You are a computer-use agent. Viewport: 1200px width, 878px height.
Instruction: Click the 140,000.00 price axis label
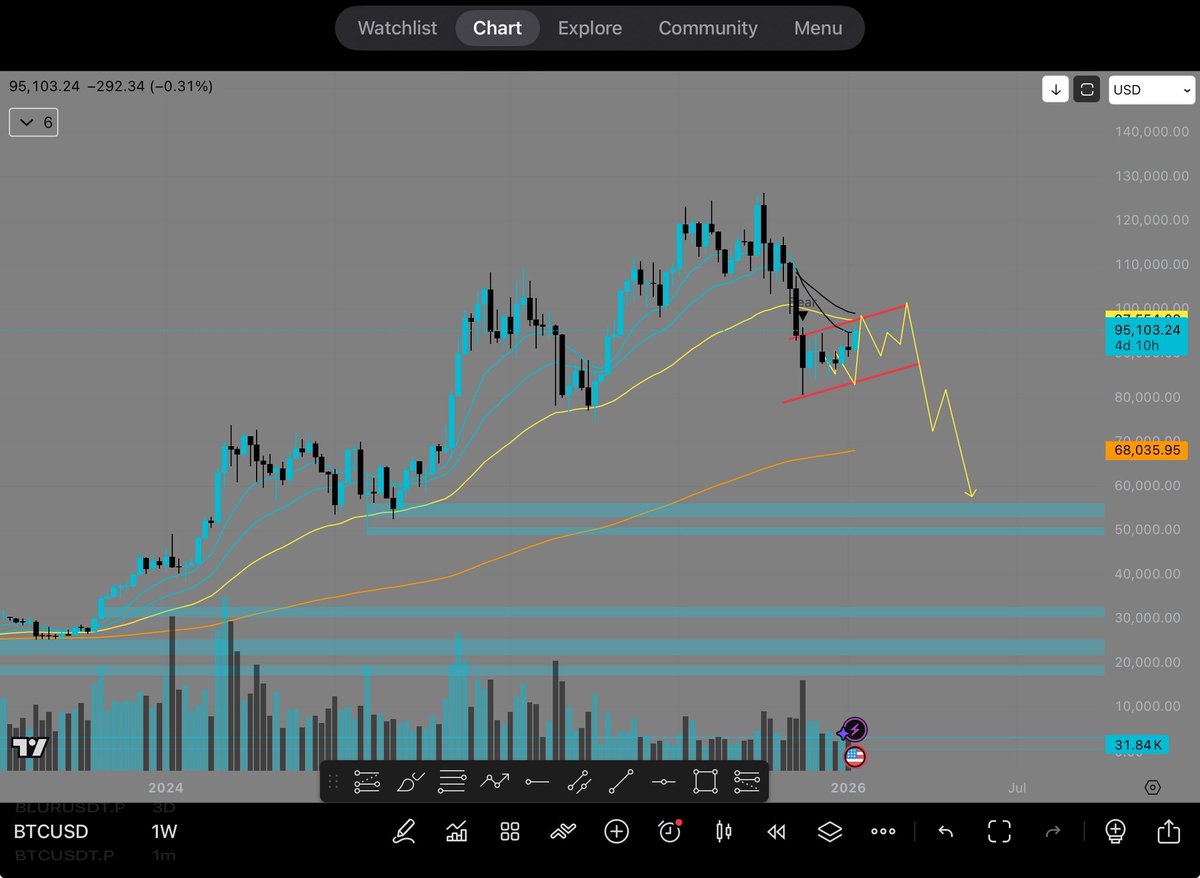click(x=1150, y=132)
